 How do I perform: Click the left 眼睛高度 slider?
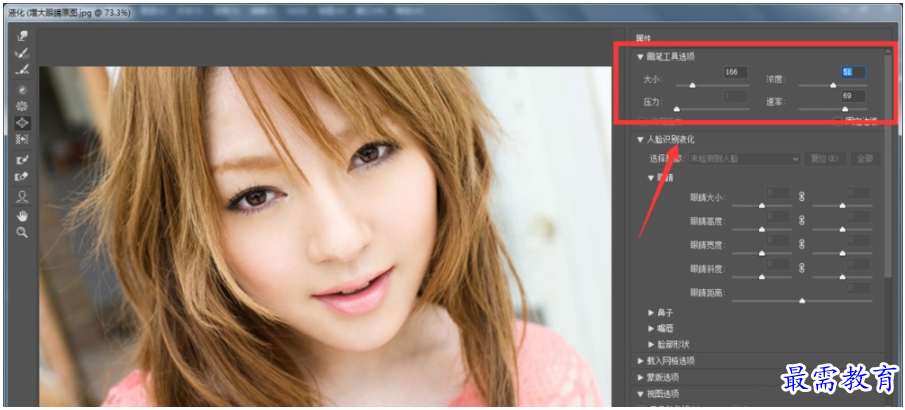761,229
